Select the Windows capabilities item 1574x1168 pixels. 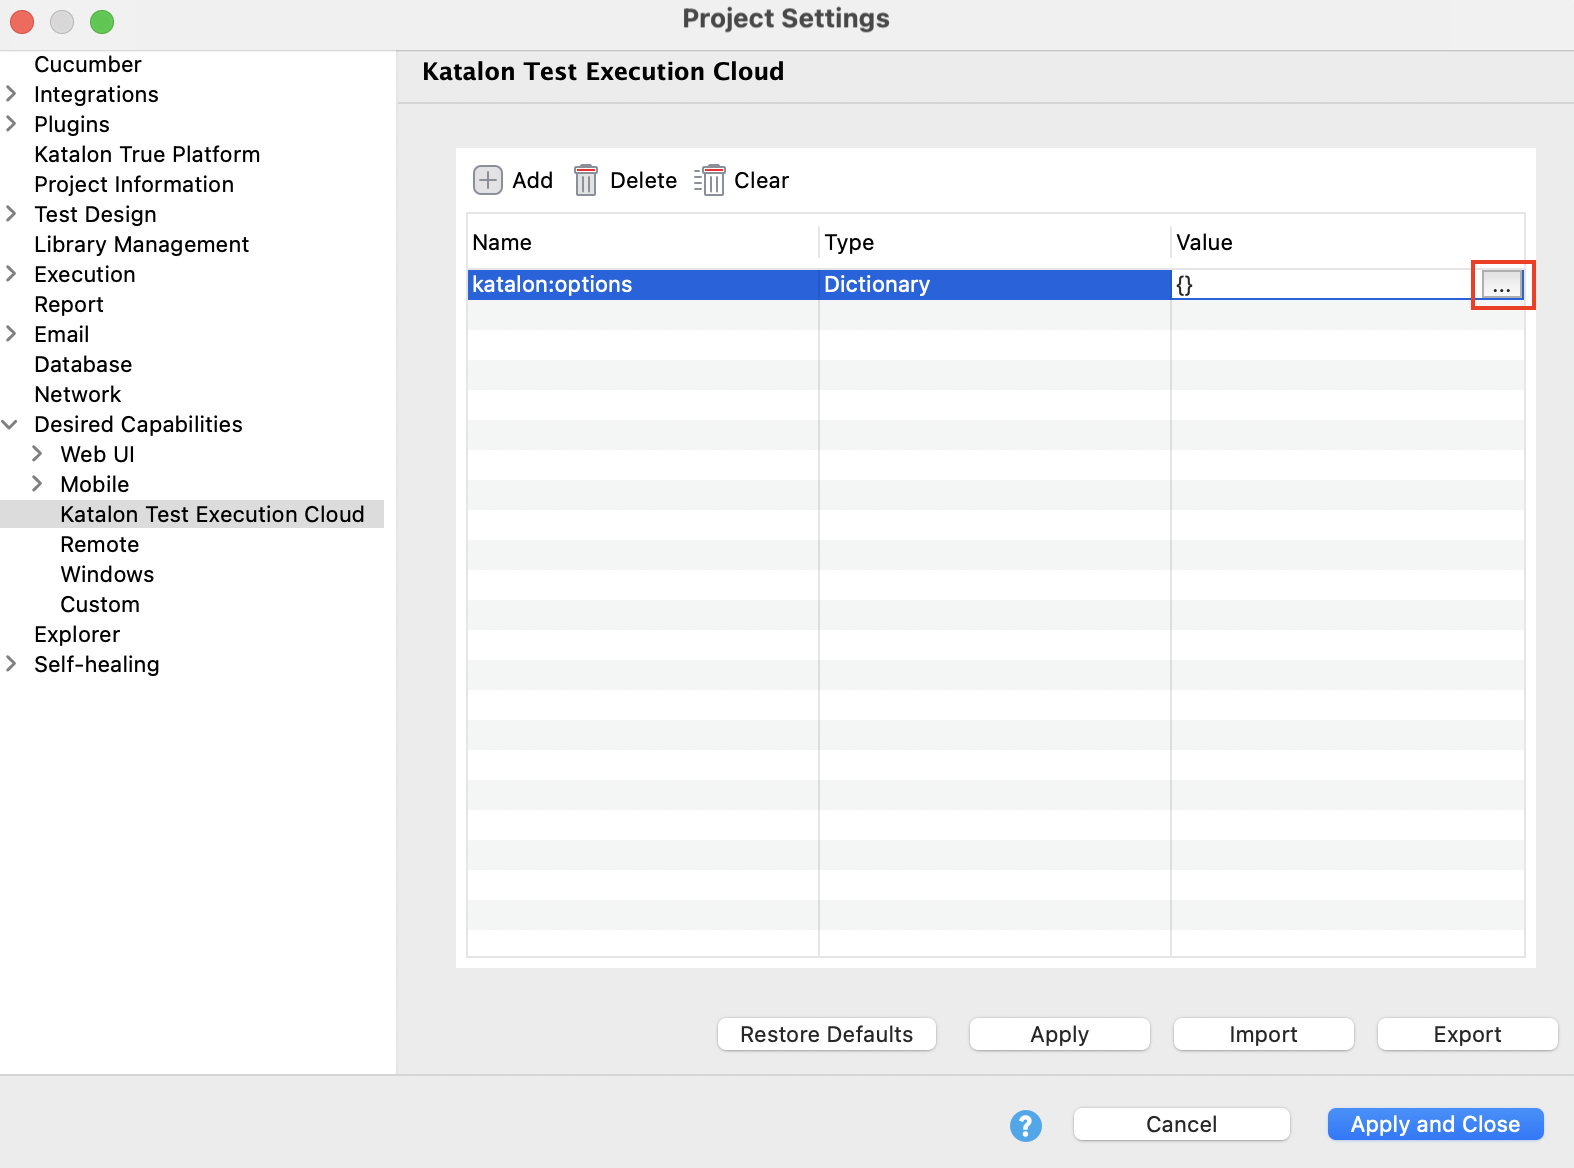pos(107,574)
